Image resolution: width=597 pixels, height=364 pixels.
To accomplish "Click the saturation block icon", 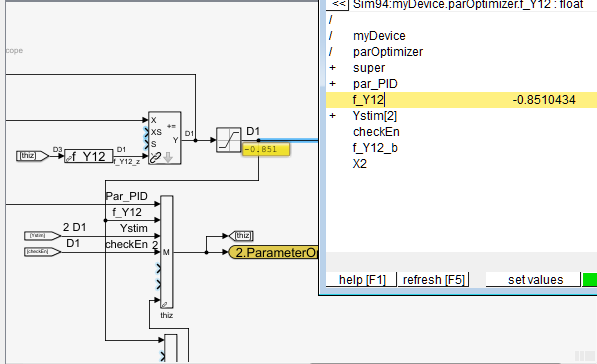I will click(x=228, y=140).
